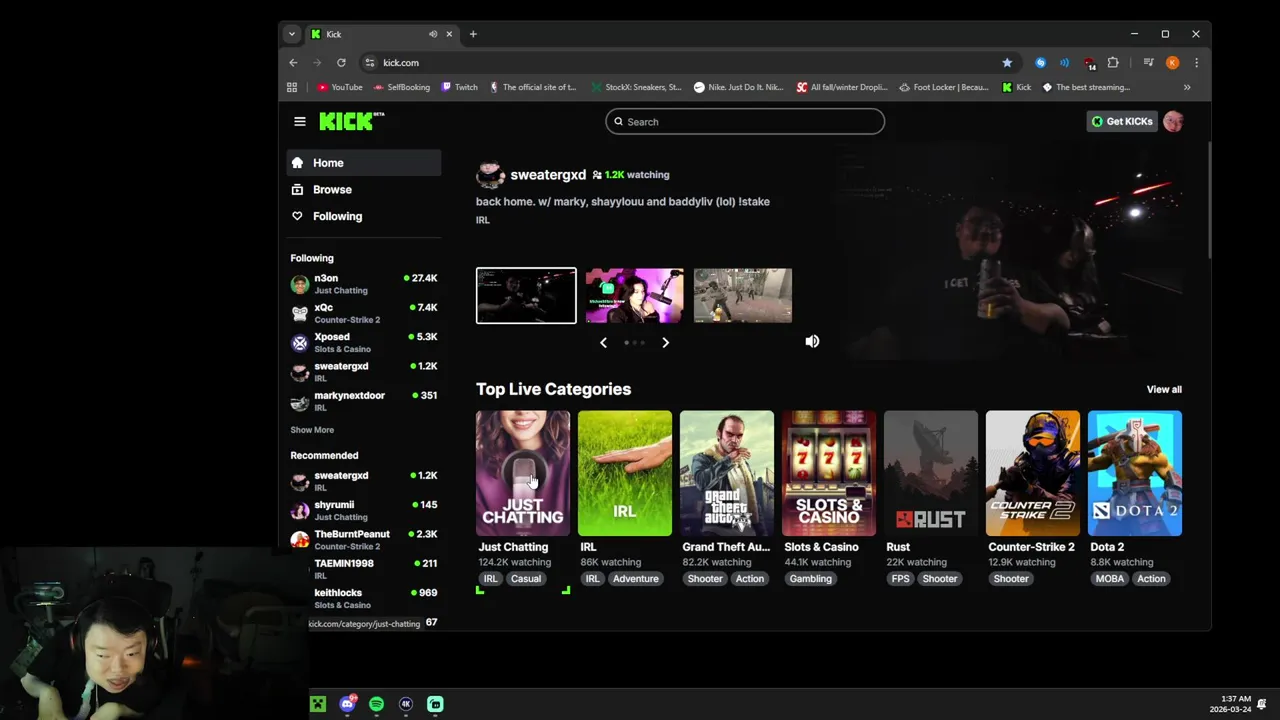The height and width of the screenshot is (720, 1280).
Task: Bookmark star icon in address bar
Action: 1007,62
